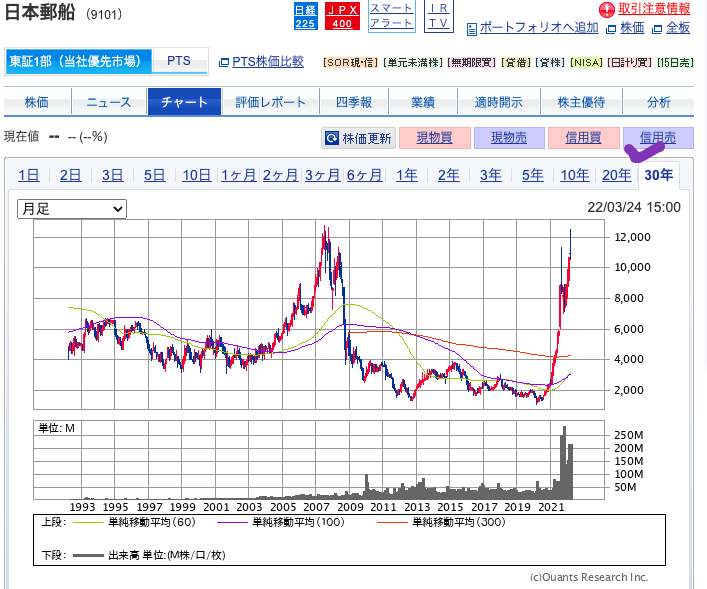Open the 分析 tab
This screenshot has width=707, height=589.
659,102
